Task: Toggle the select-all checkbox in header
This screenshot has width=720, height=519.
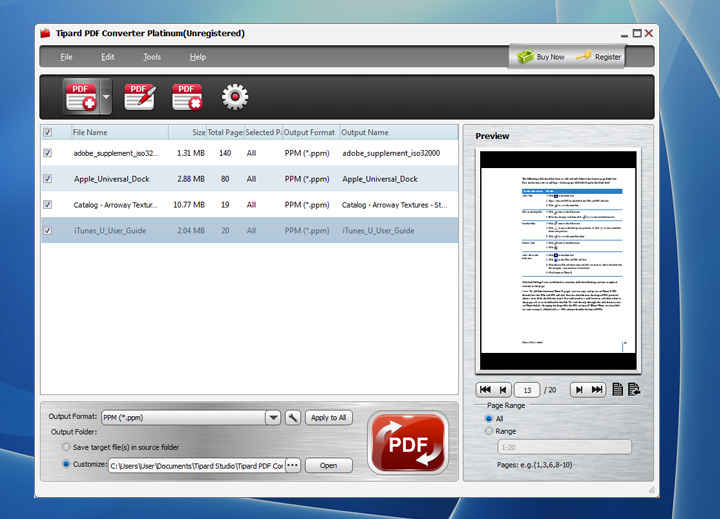Action: pos(48,132)
